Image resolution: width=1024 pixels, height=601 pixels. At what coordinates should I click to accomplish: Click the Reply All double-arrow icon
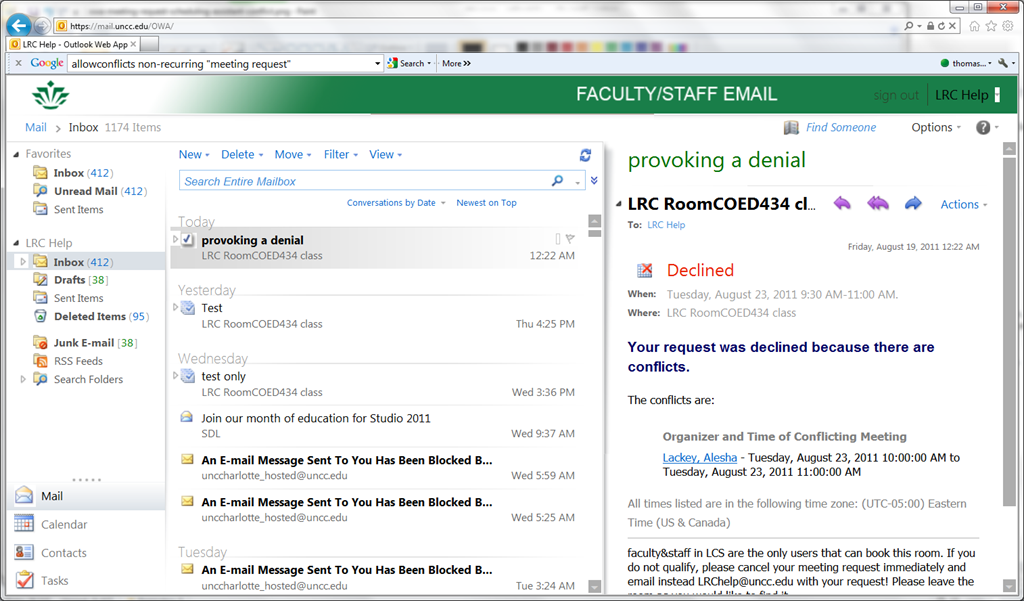[x=877, y=204]
